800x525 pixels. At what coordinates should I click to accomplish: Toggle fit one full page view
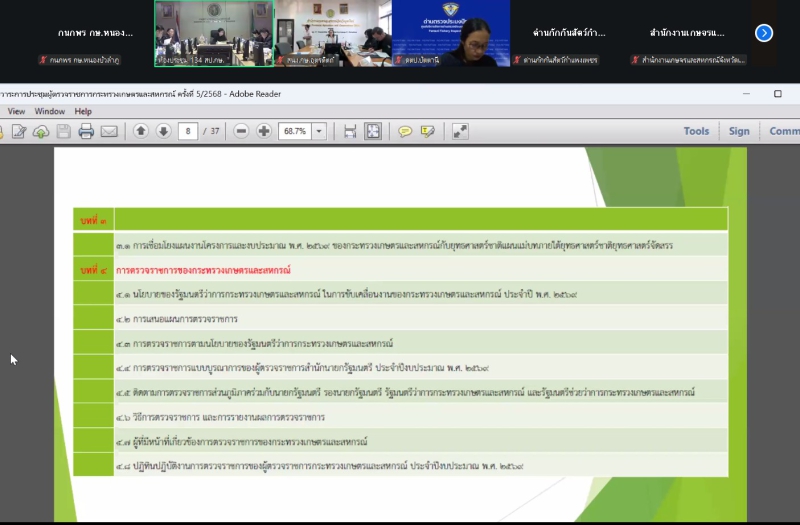(373, 131)
